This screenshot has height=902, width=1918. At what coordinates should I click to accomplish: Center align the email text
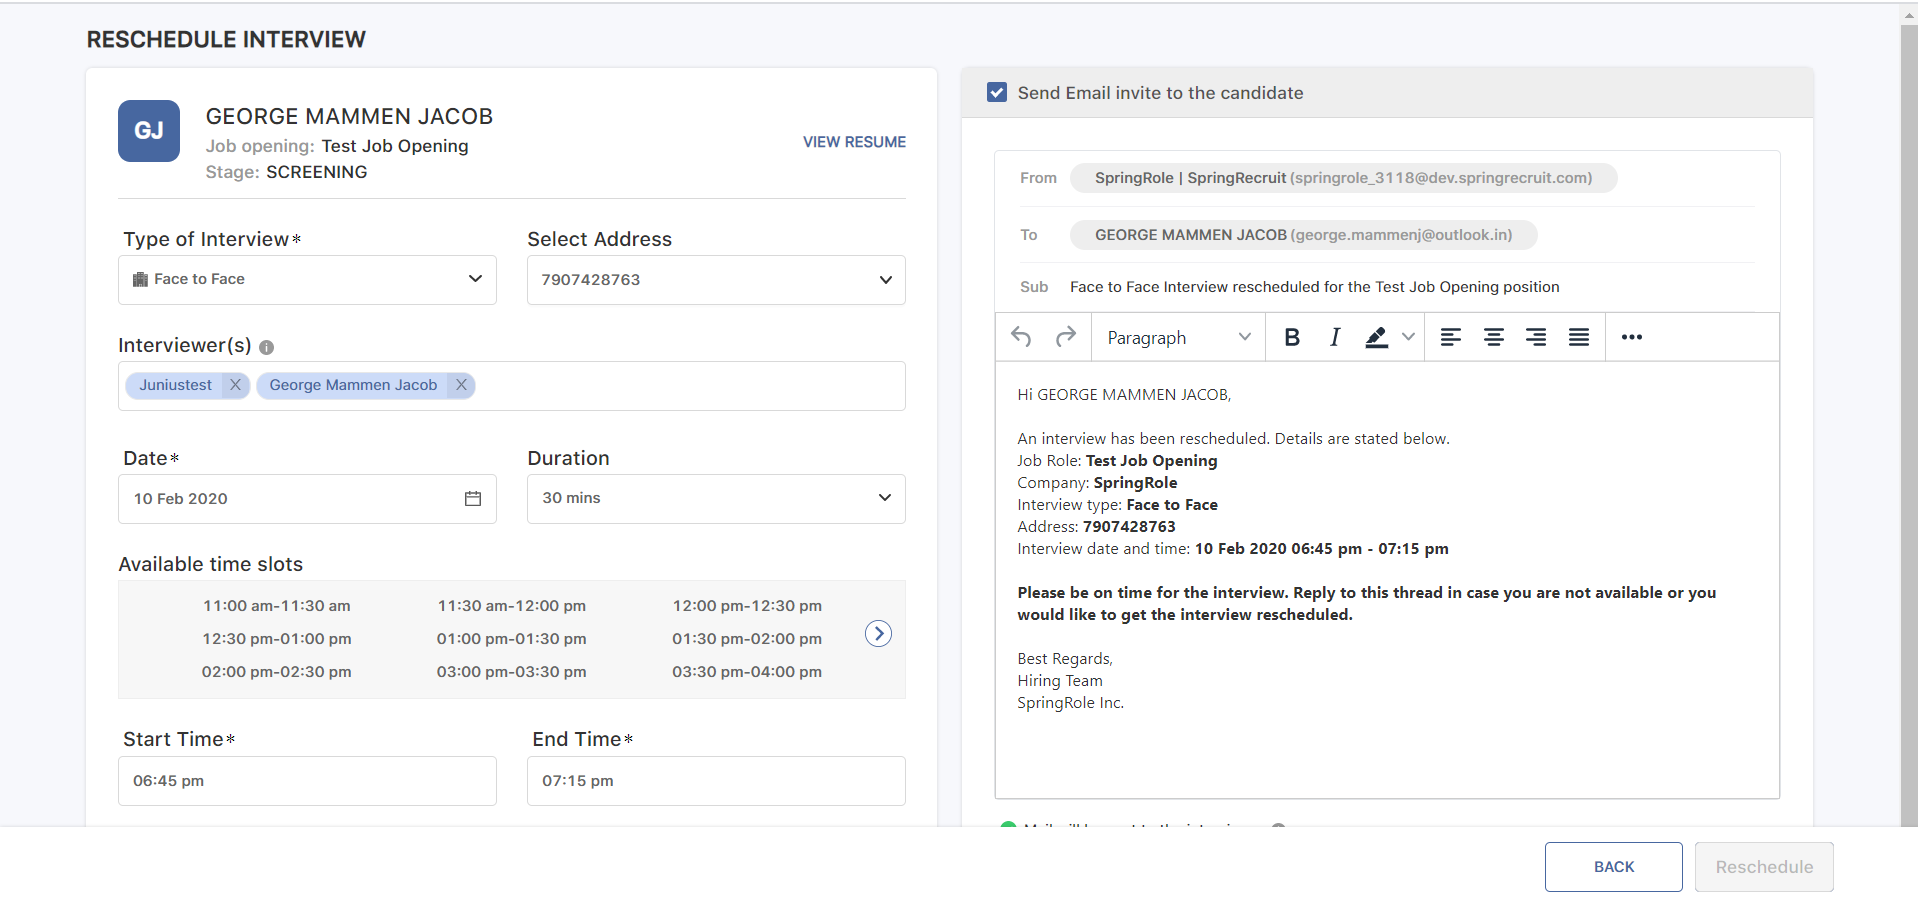click(x=1493, y=337)
